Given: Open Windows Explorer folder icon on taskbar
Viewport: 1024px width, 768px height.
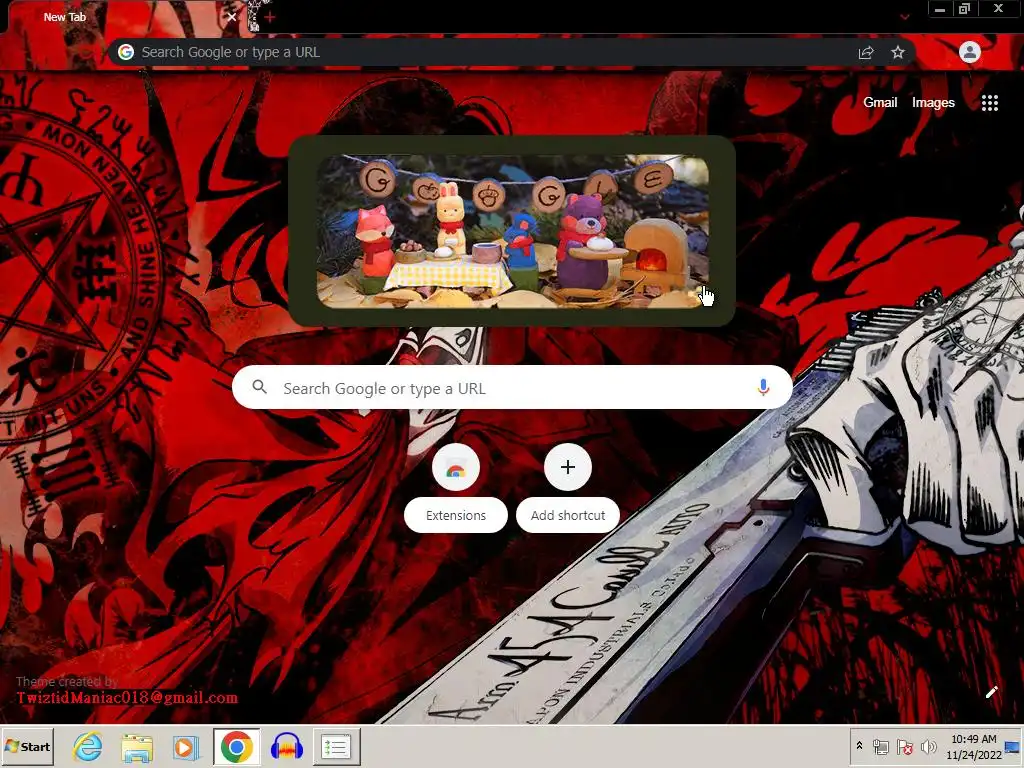Looking at the screenshot, I should click(136, 746).
